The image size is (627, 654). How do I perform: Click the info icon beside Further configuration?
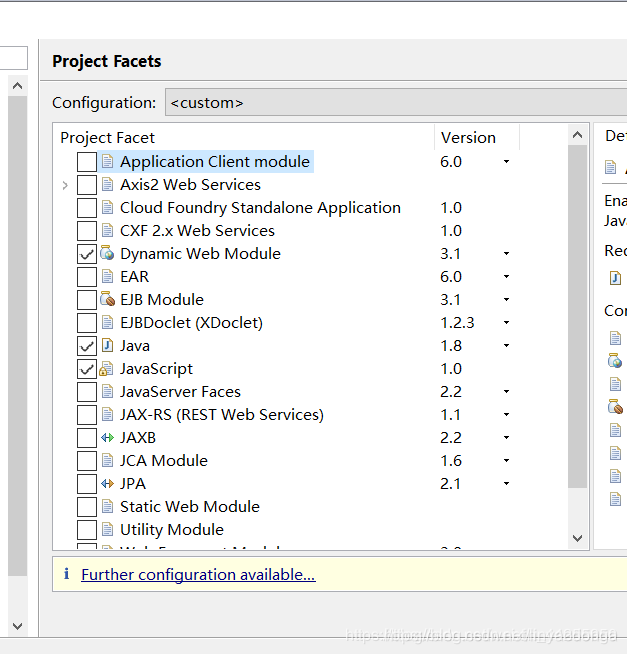pos(66,574)
